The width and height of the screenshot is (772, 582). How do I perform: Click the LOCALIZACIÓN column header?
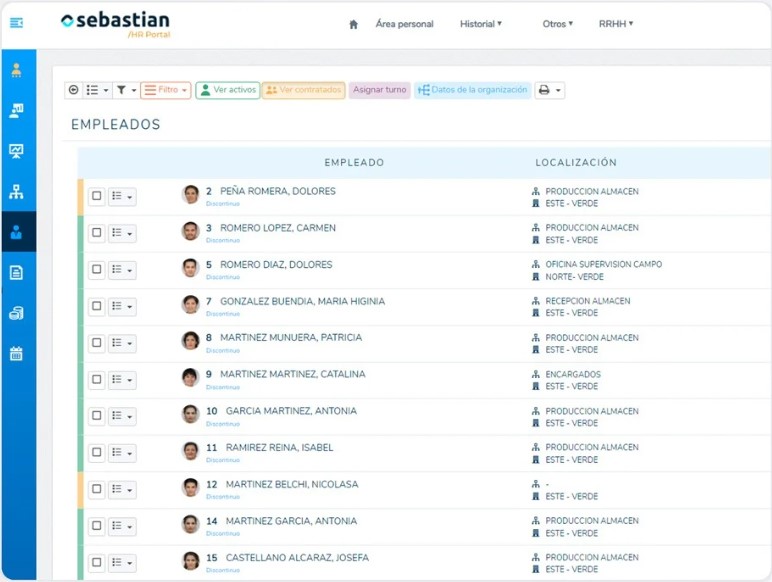tap(576, 162)
